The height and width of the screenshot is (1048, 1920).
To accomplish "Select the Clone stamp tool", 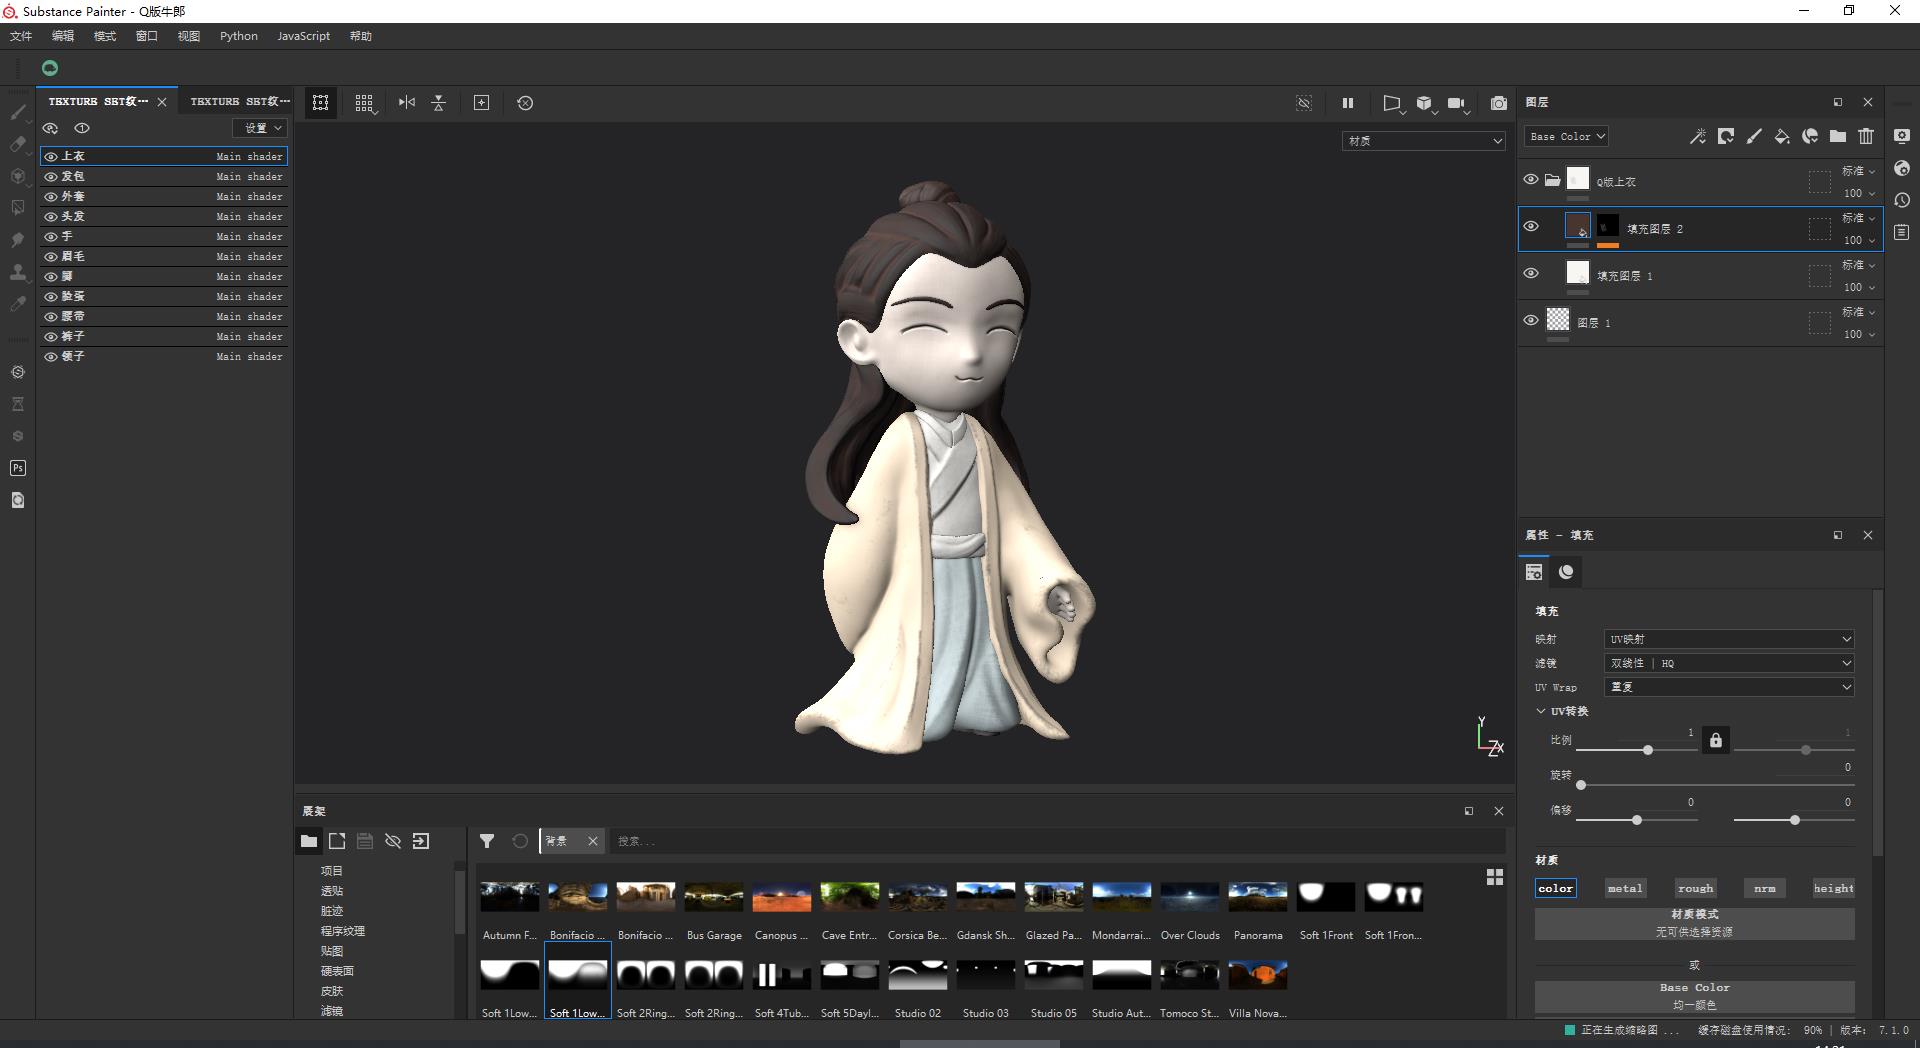I will (18, 272).
